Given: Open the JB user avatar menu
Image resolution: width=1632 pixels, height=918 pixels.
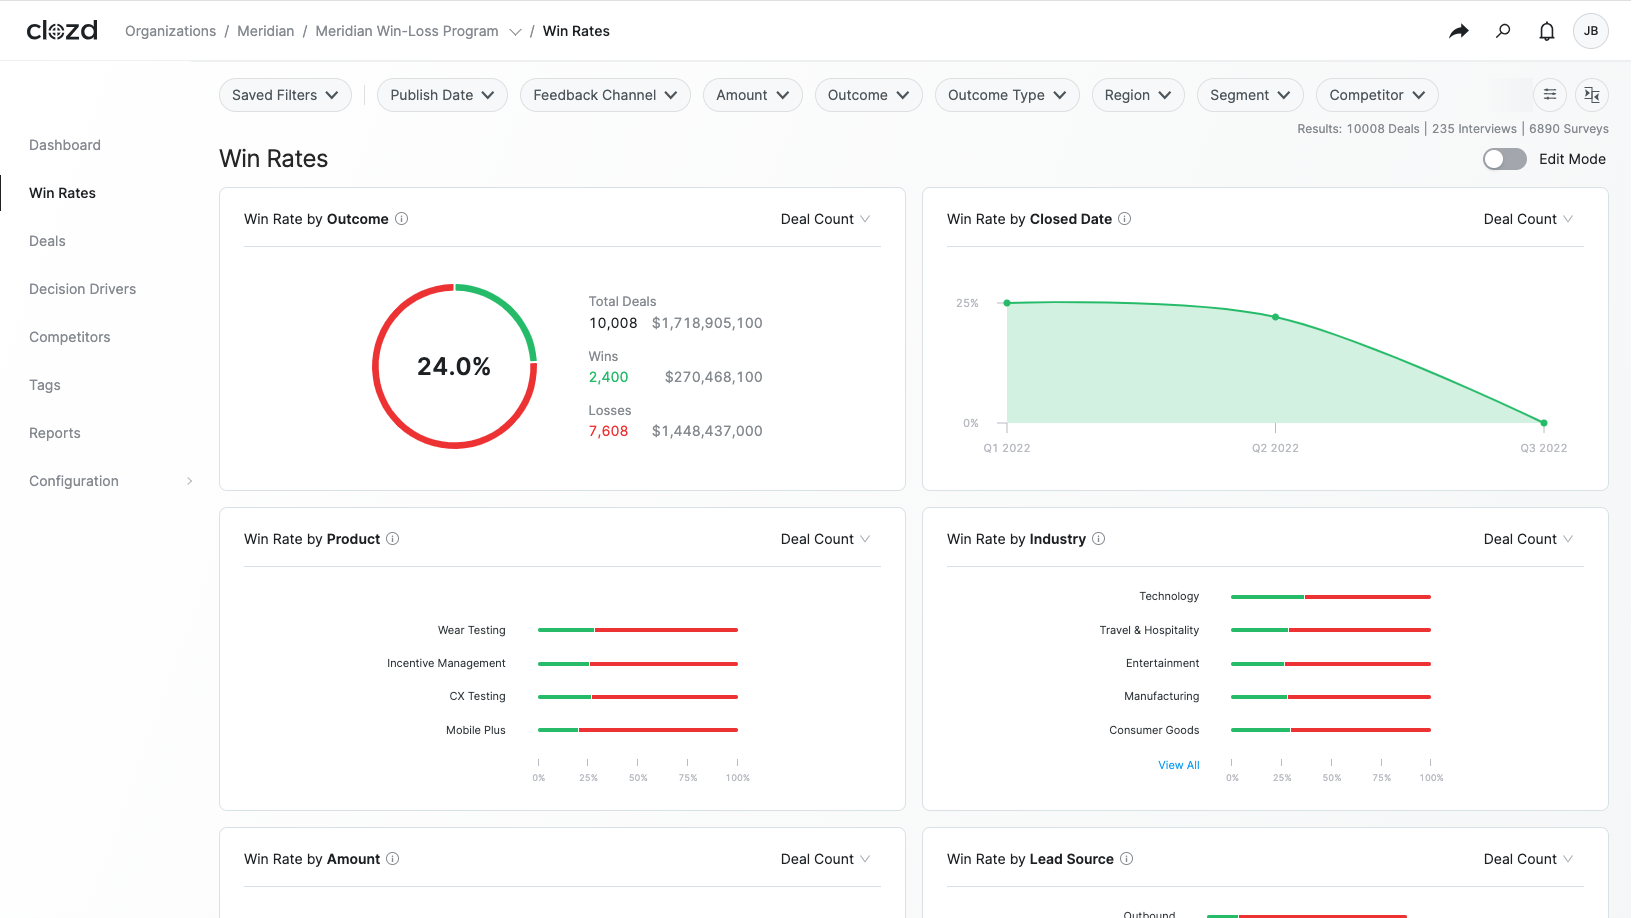Looking at the screenshot, I should (x=1590, y=31).
